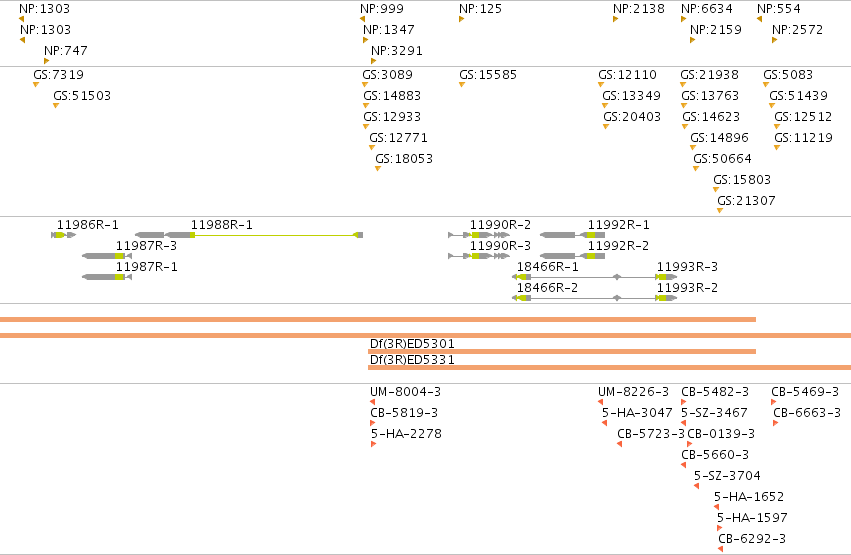Select the GS:51439 label
Image resolution: width=851 pixels, height=555 pixels.
tap(798, 96)
